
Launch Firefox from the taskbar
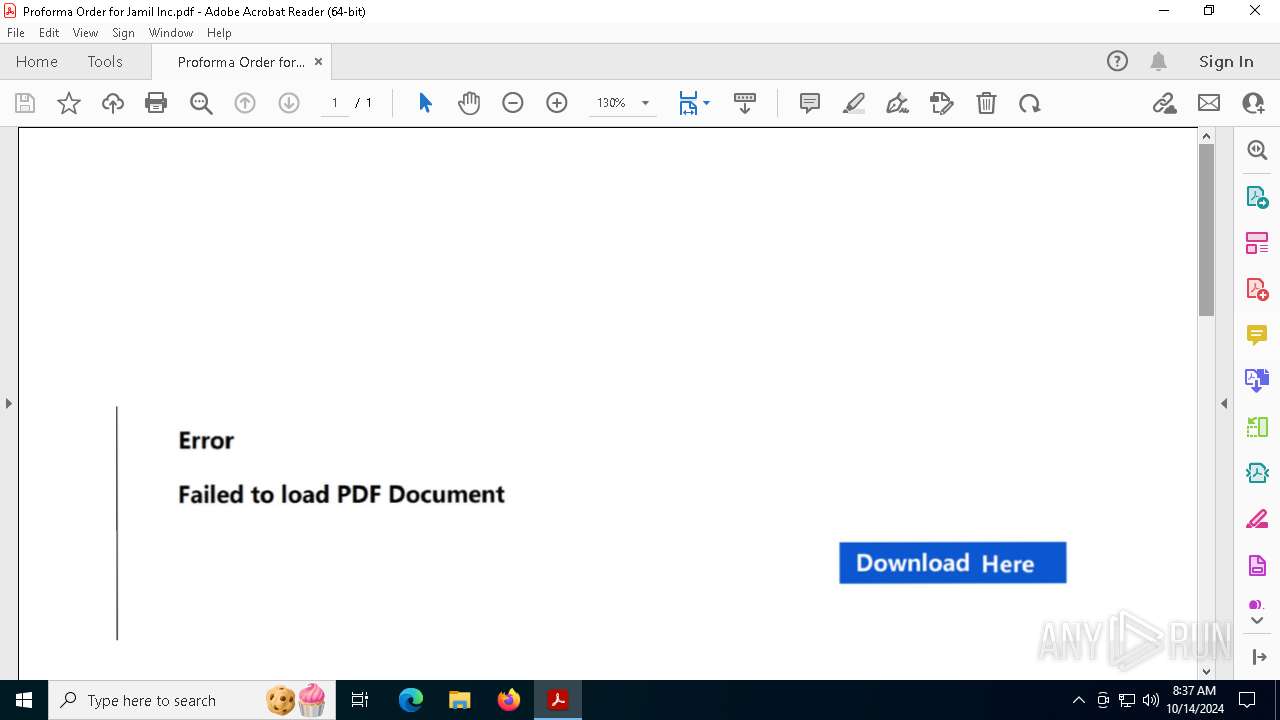click(x=509, y=700)
